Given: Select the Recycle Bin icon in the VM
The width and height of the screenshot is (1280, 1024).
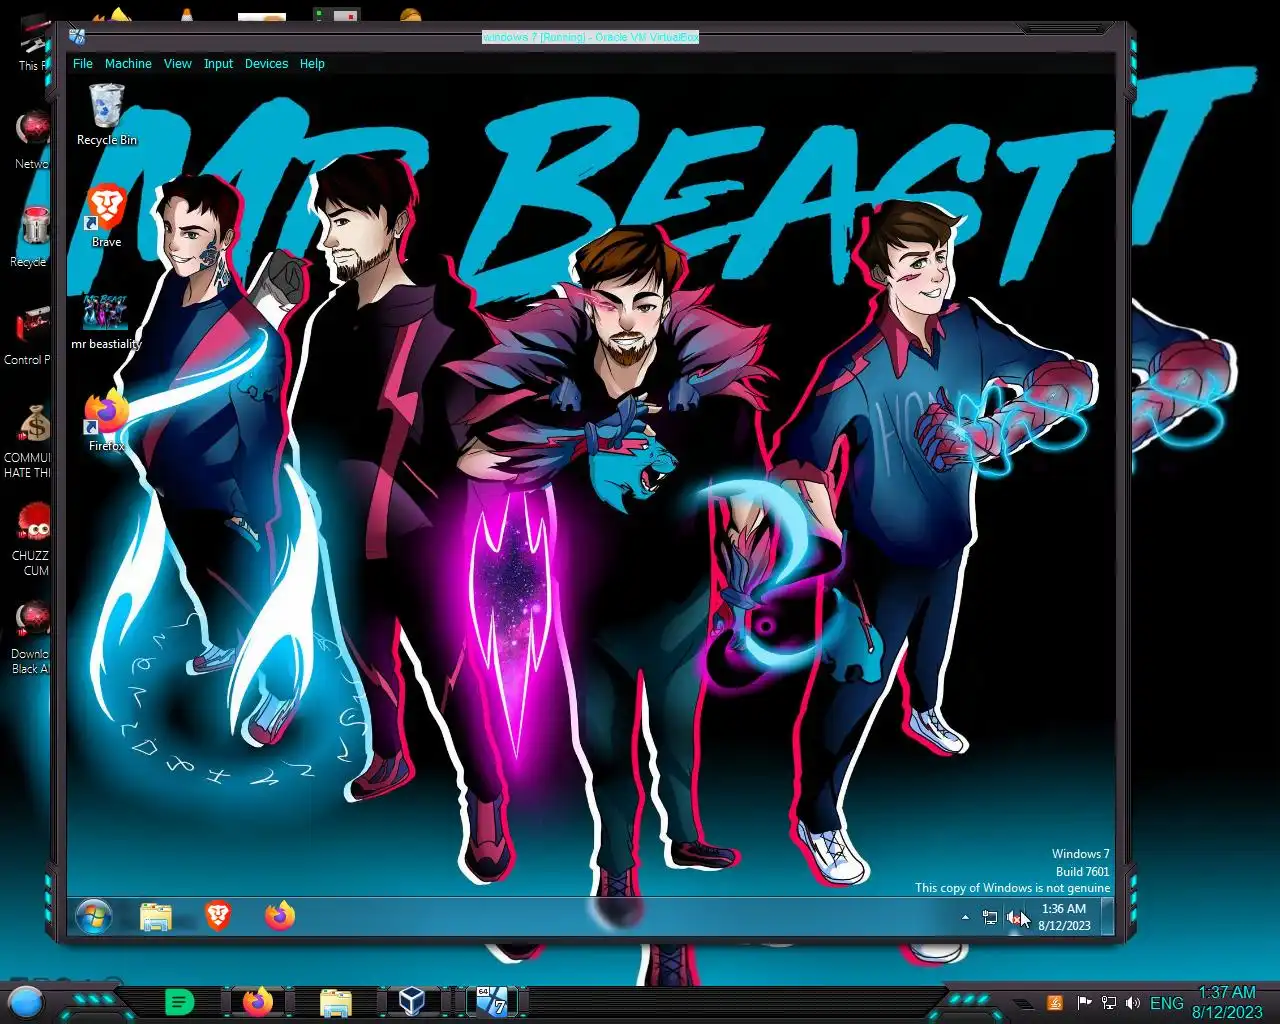Looking at the screenshot, I should tap(106, 115).
